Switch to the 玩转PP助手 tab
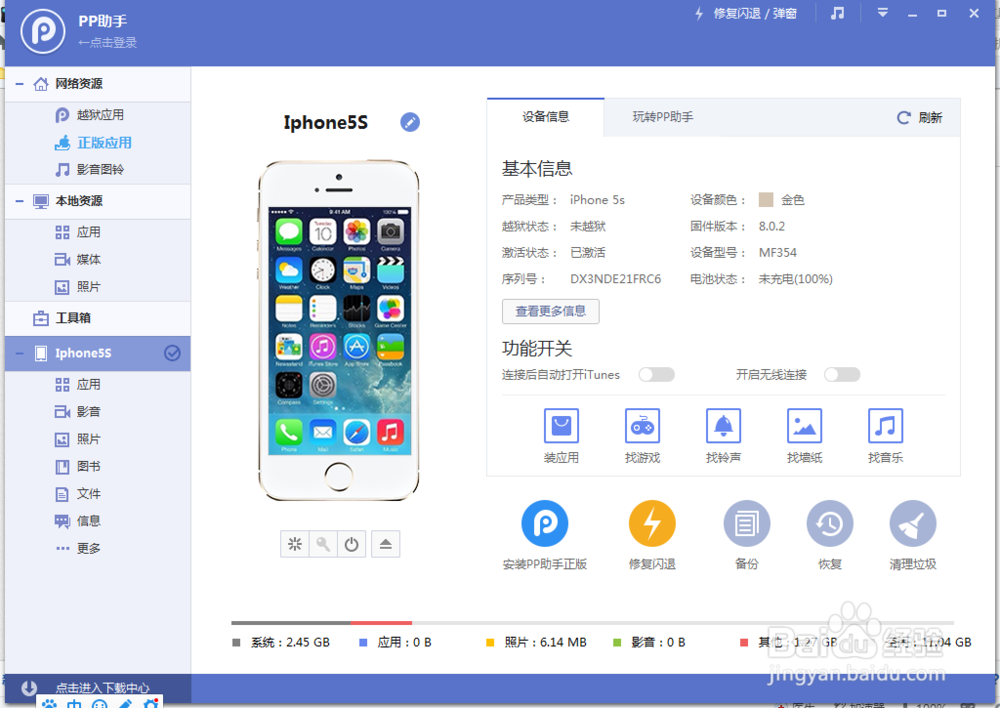The width and height of the screenshot is (1000, 708). [663, 117]
